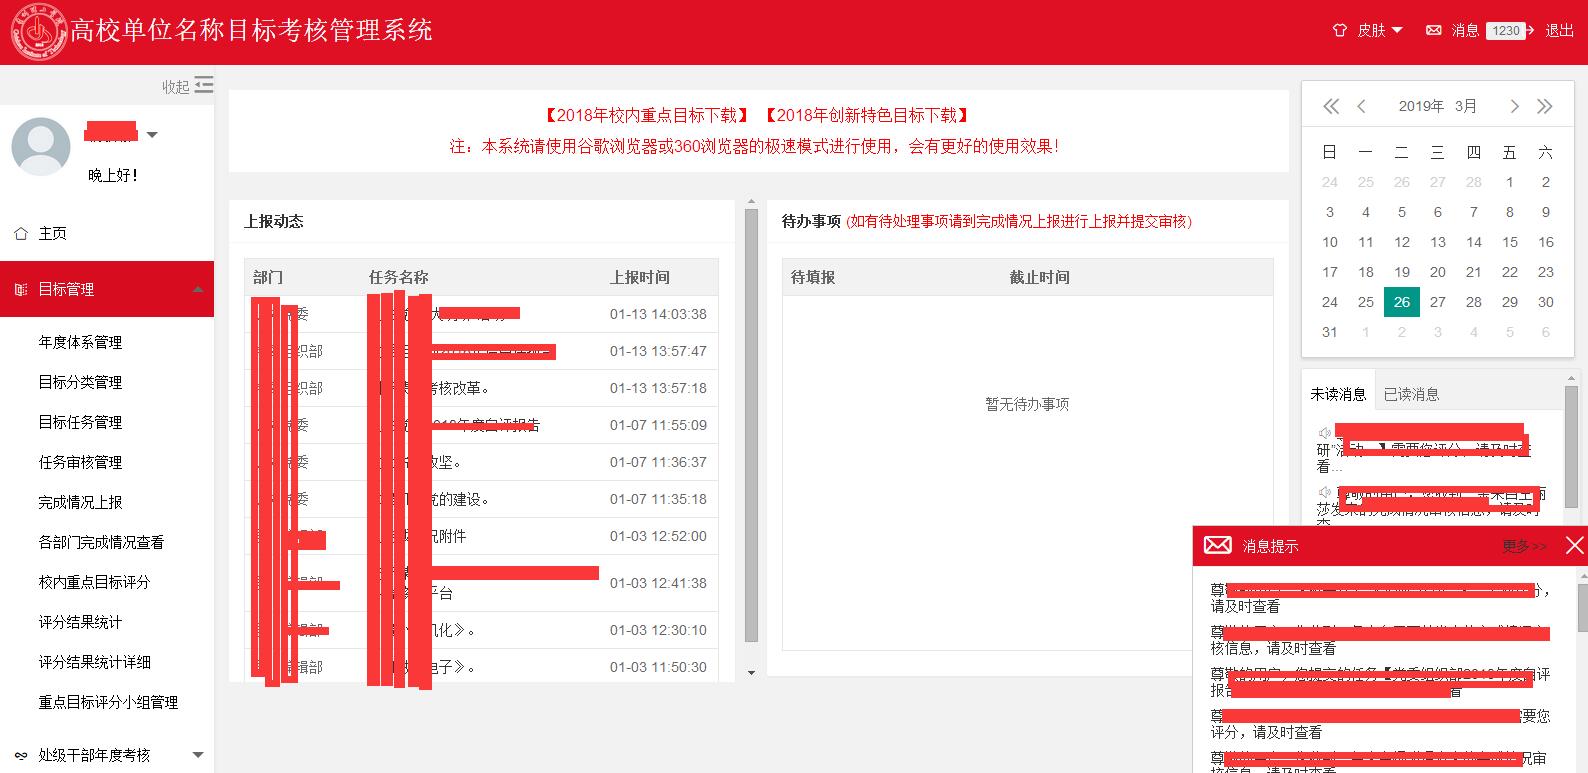Click the university logo in header
This screenshot has width=1588, height=773.
click(x=38, y=32)
